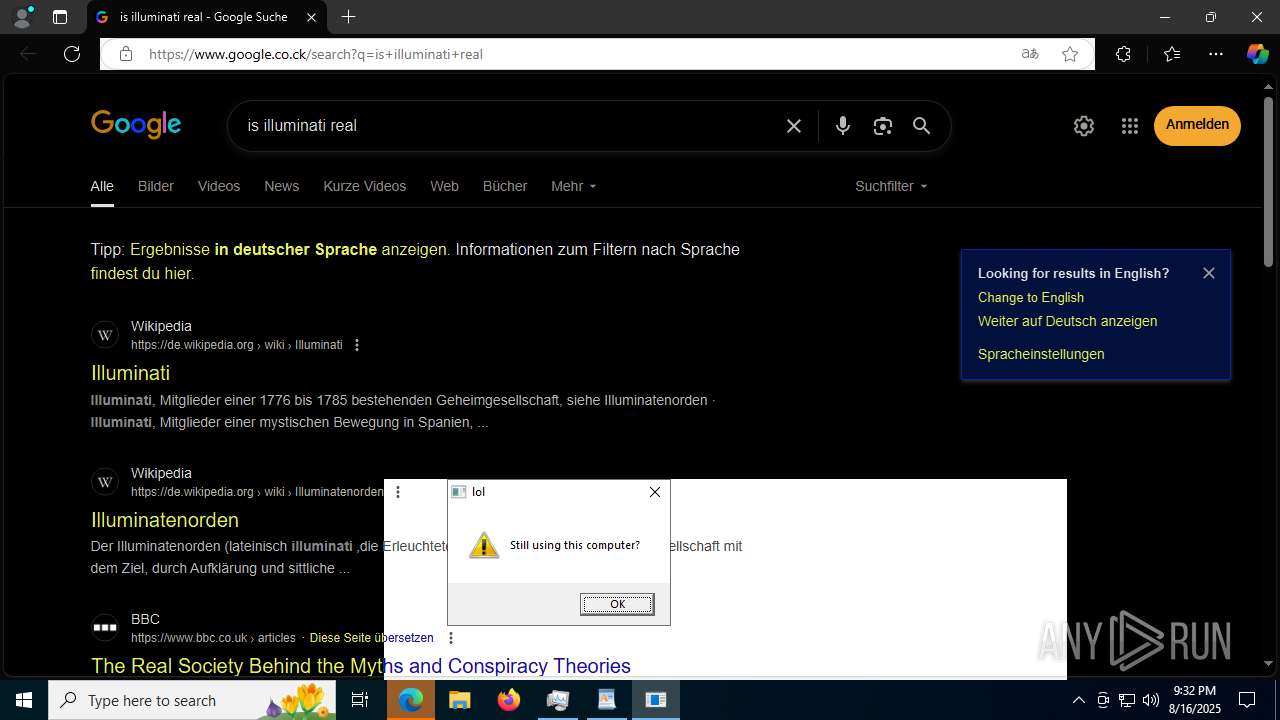Open more options for BBC result
The width and height of the screenshot is (1280, 720).
click(x=451, y=638)
